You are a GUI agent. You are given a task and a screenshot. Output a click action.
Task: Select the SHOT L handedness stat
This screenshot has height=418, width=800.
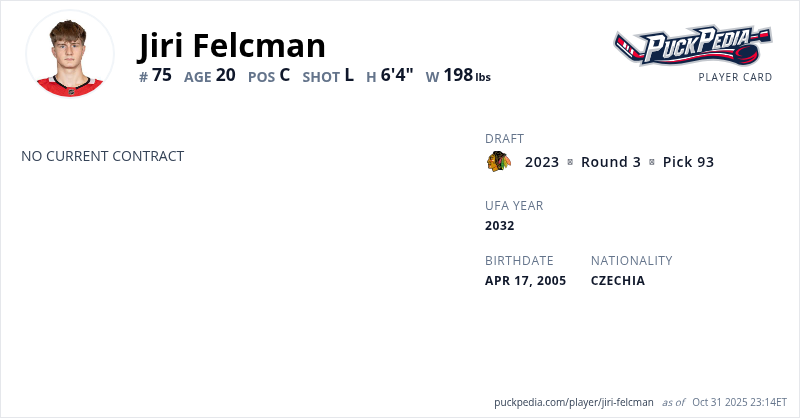coord(328,75)
